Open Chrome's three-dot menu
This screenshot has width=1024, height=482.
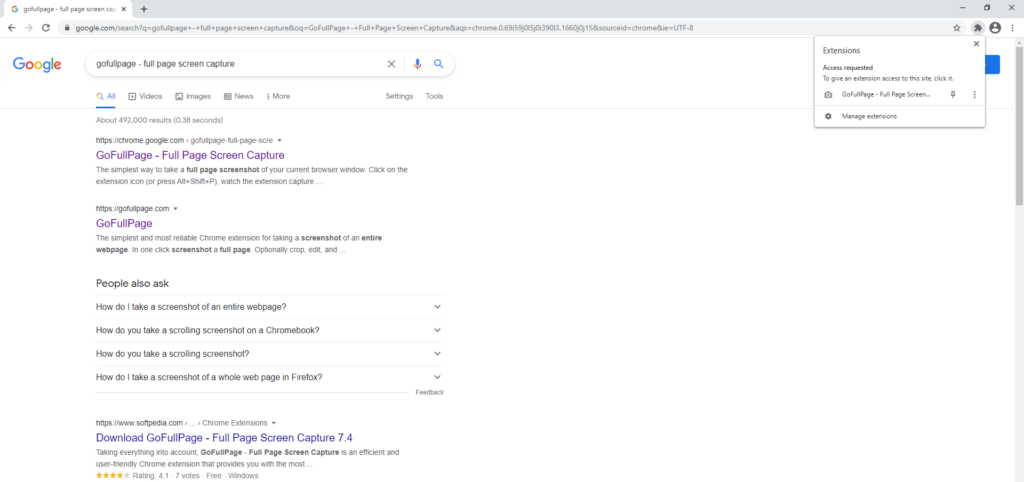(1012, 27)
